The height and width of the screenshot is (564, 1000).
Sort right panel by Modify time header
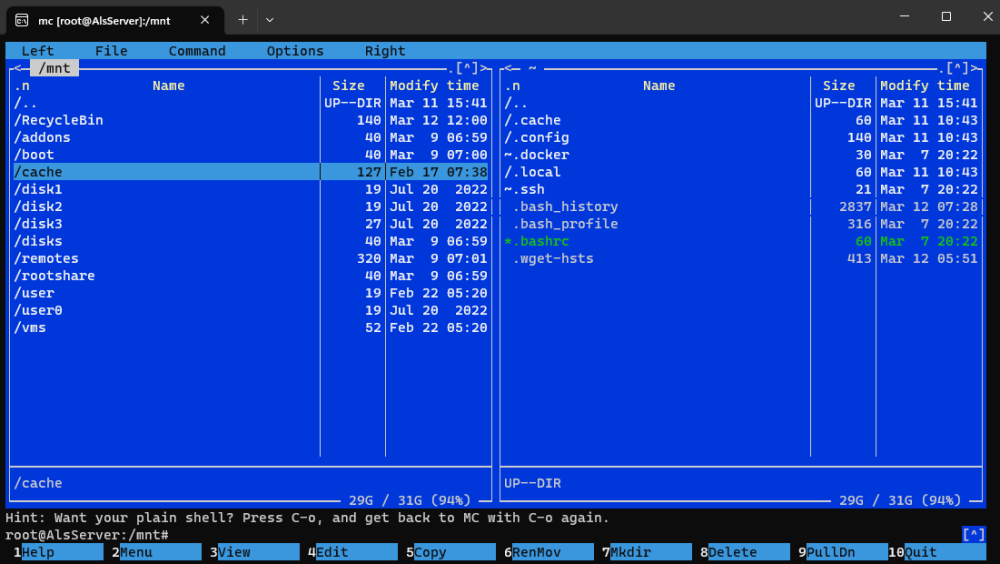(x=925, y=85)
